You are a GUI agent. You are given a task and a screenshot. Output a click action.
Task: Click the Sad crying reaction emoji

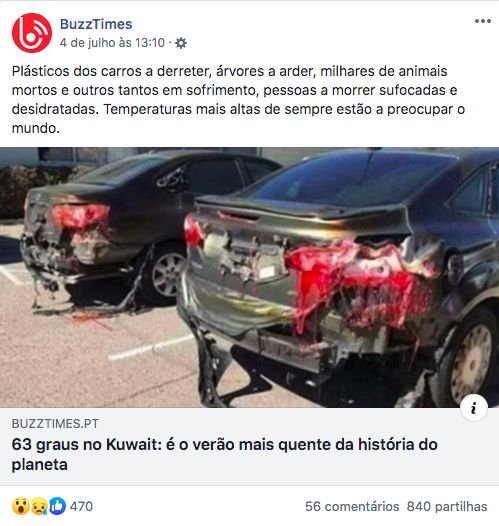pos(39,506)
